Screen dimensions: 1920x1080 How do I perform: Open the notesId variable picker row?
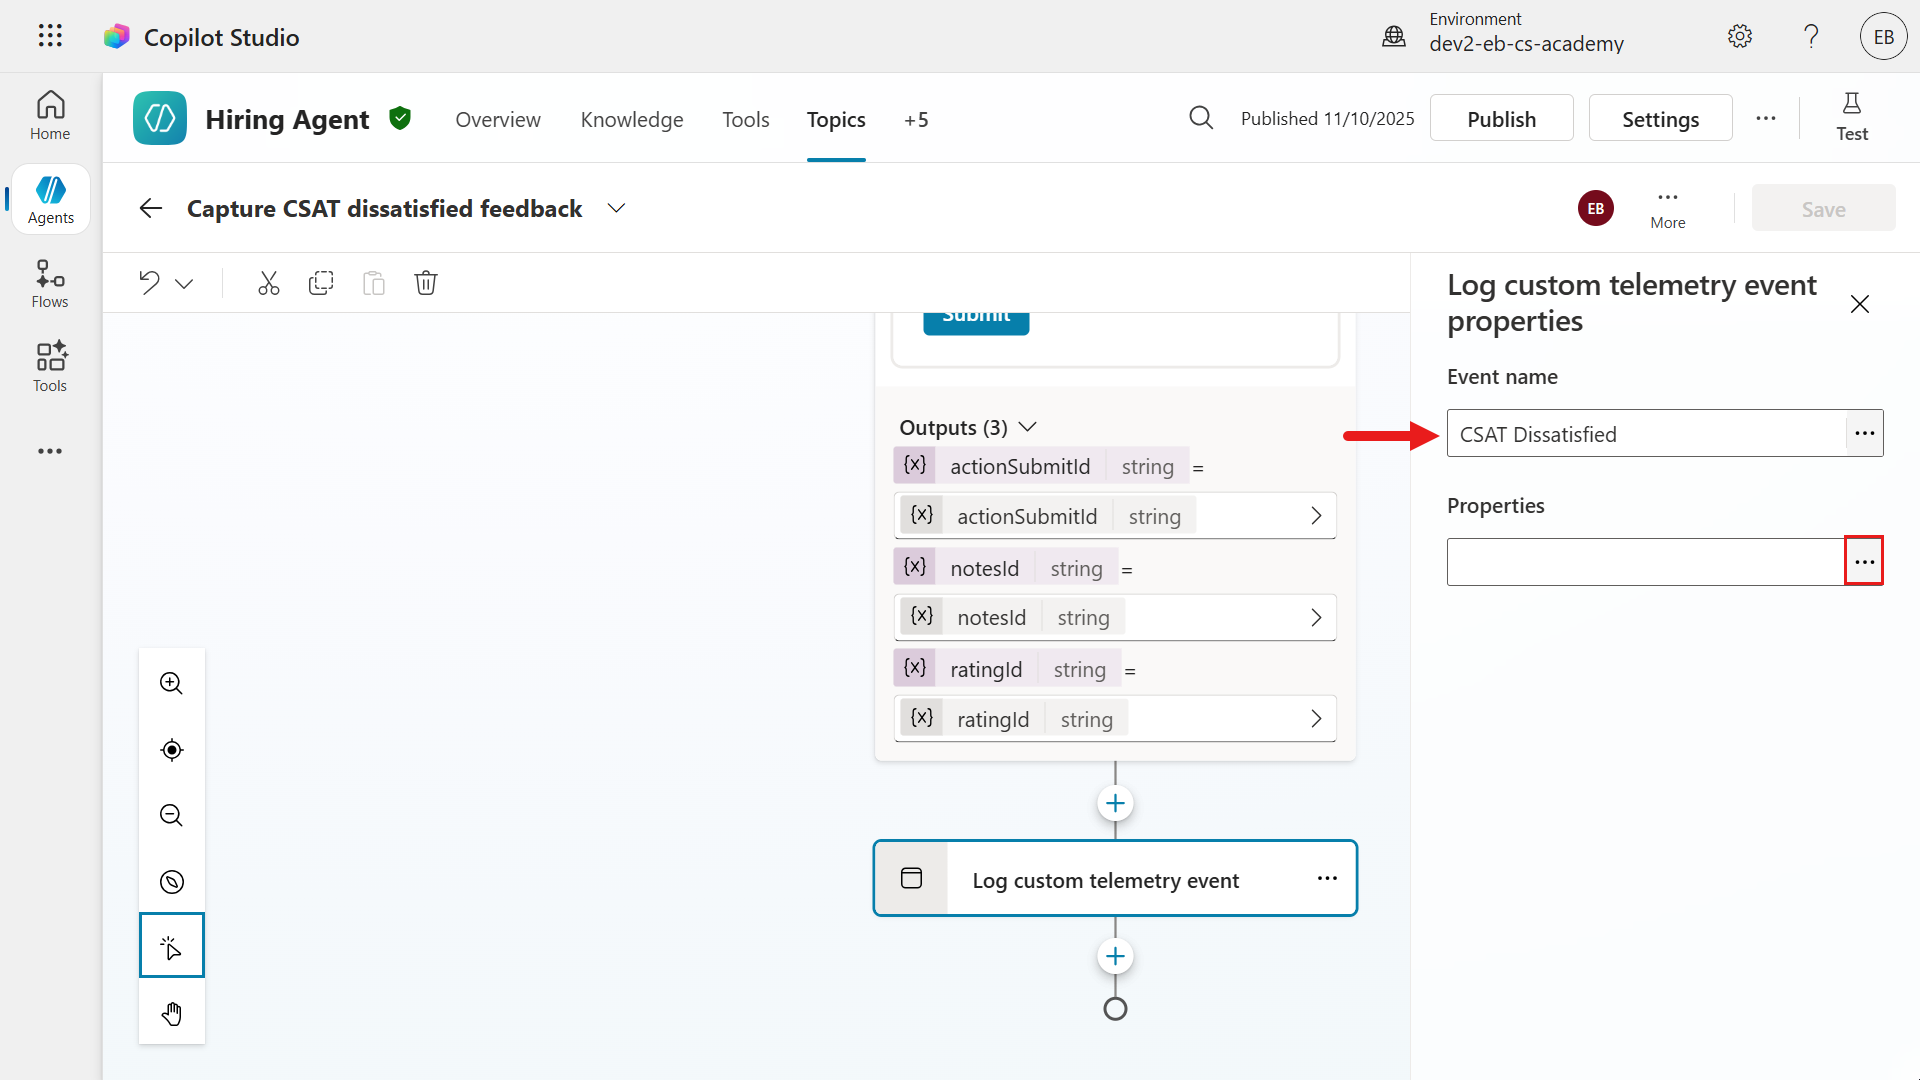[x=1115, y=618]
